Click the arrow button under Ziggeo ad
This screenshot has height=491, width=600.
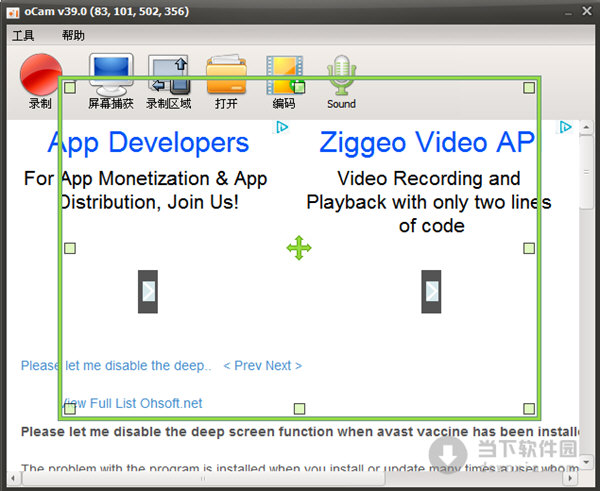point(431,292)
